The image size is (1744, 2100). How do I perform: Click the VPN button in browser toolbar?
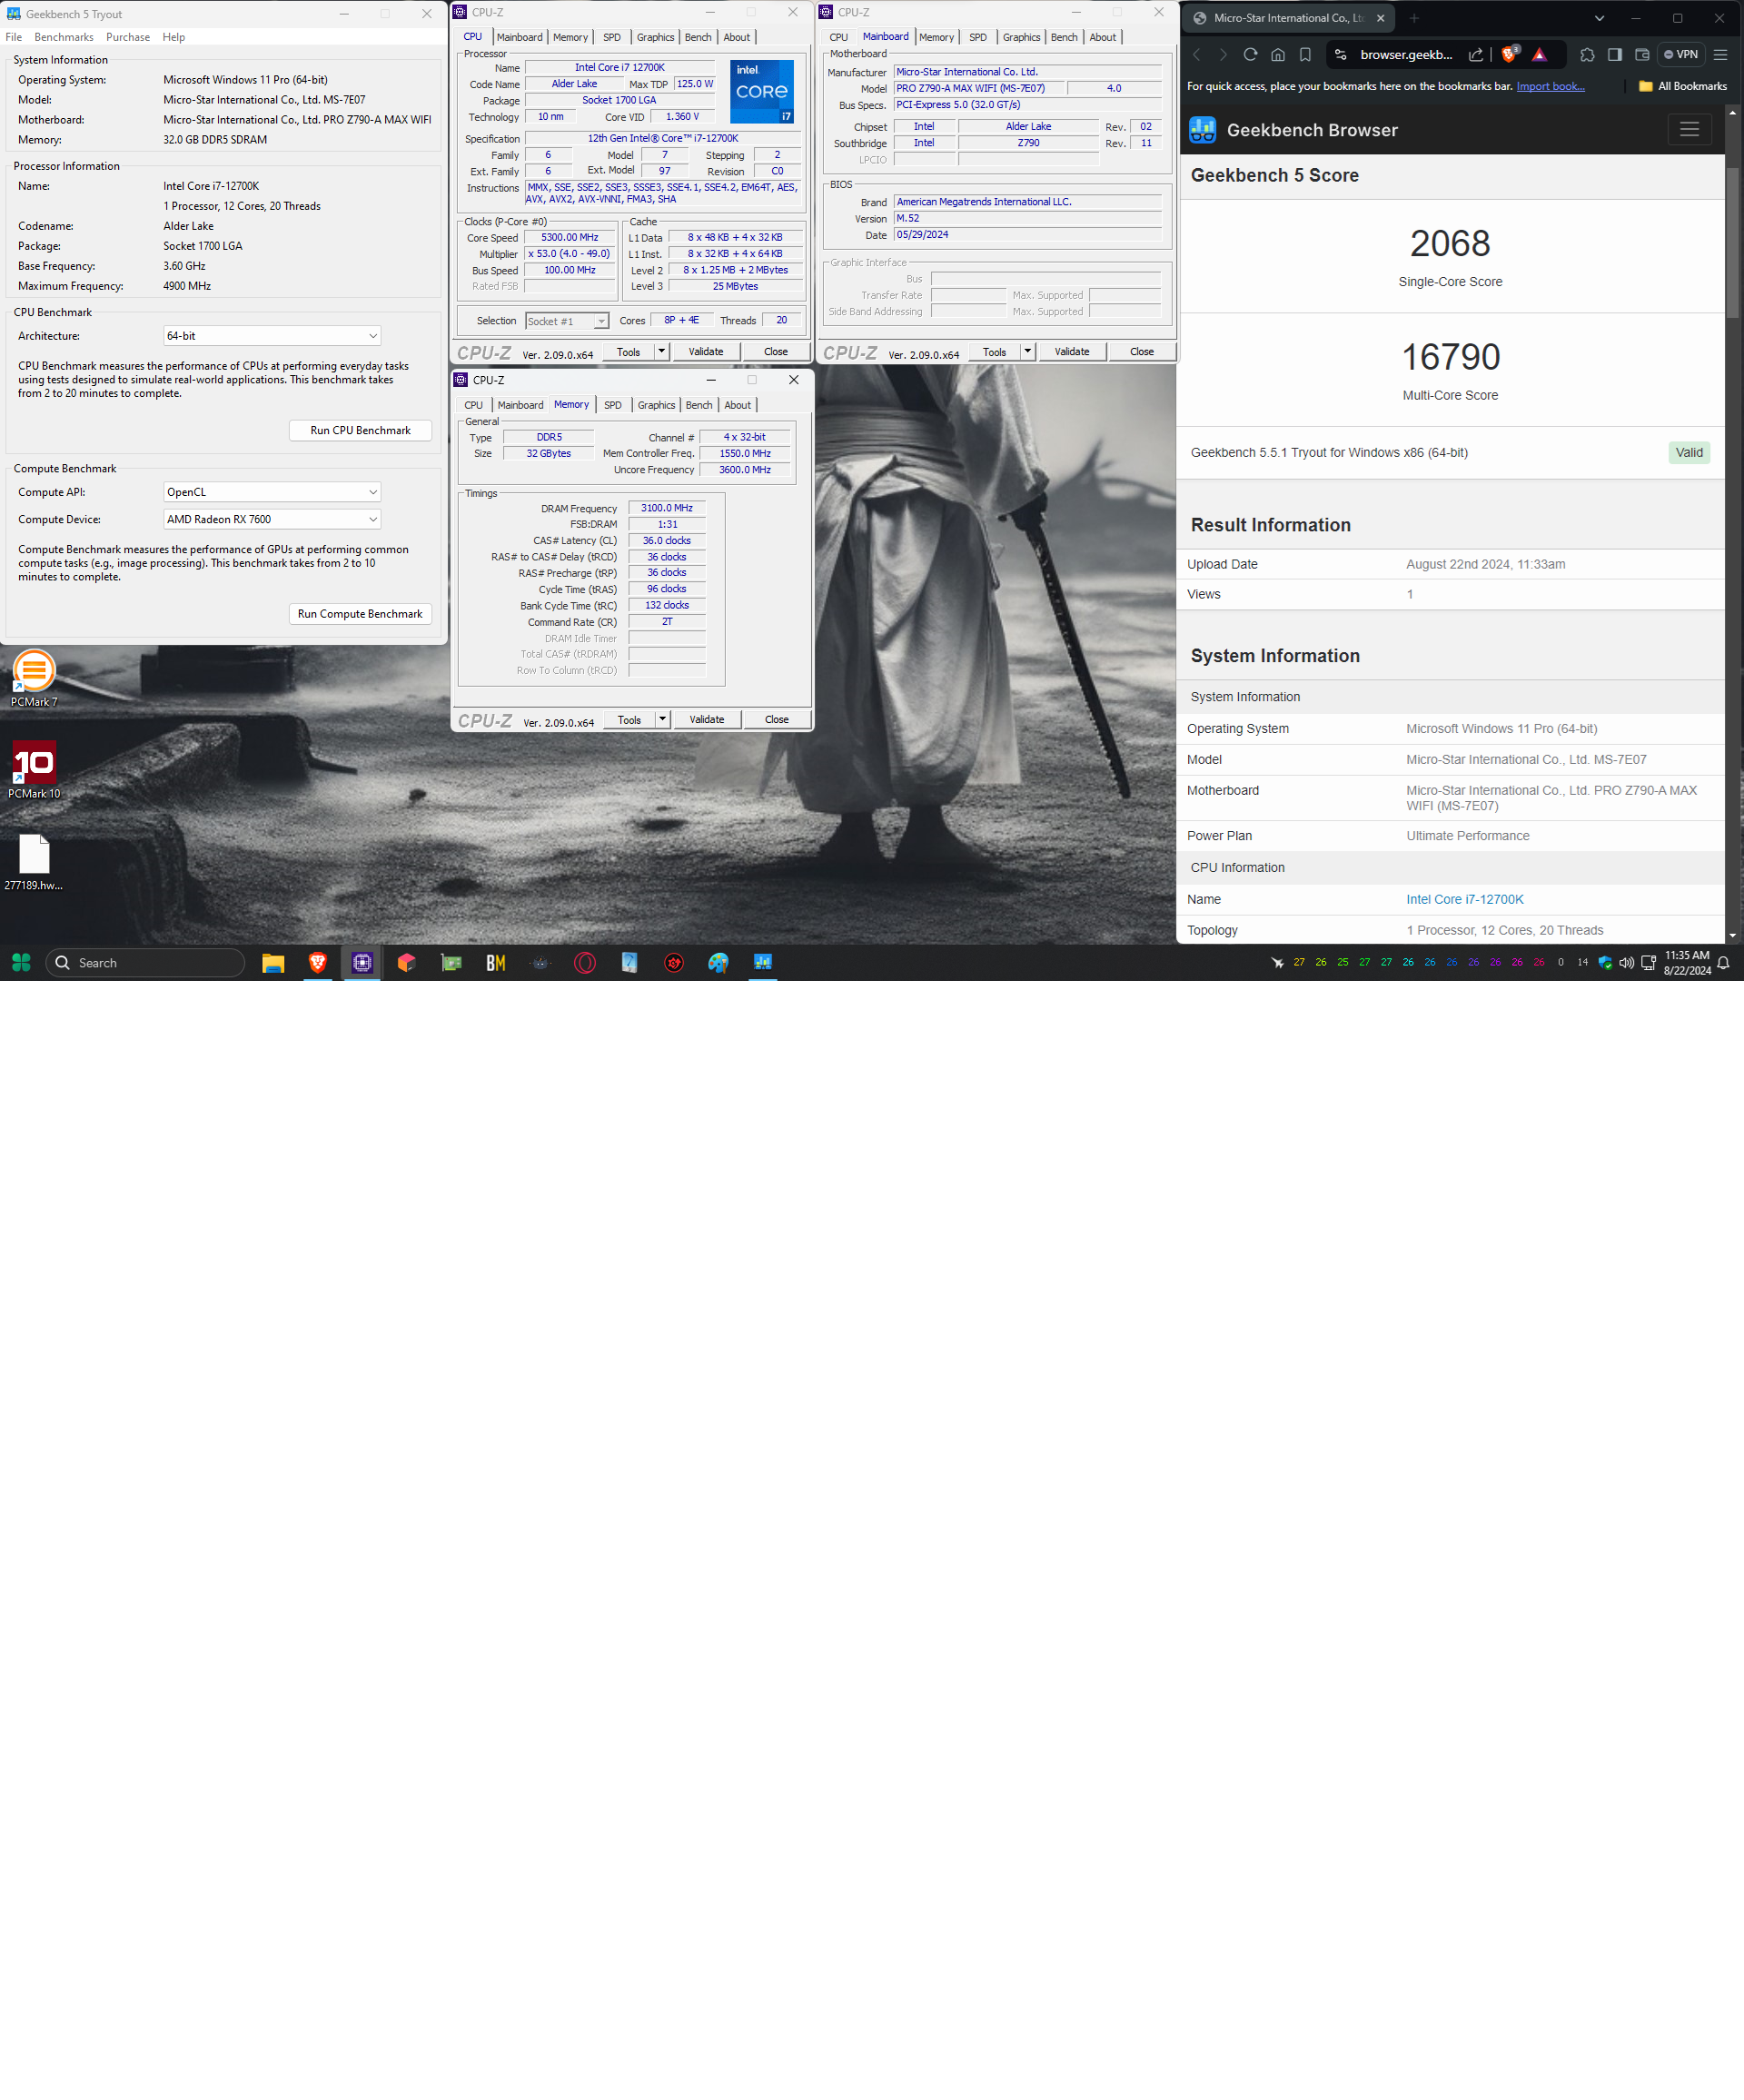pos(1681,55)
